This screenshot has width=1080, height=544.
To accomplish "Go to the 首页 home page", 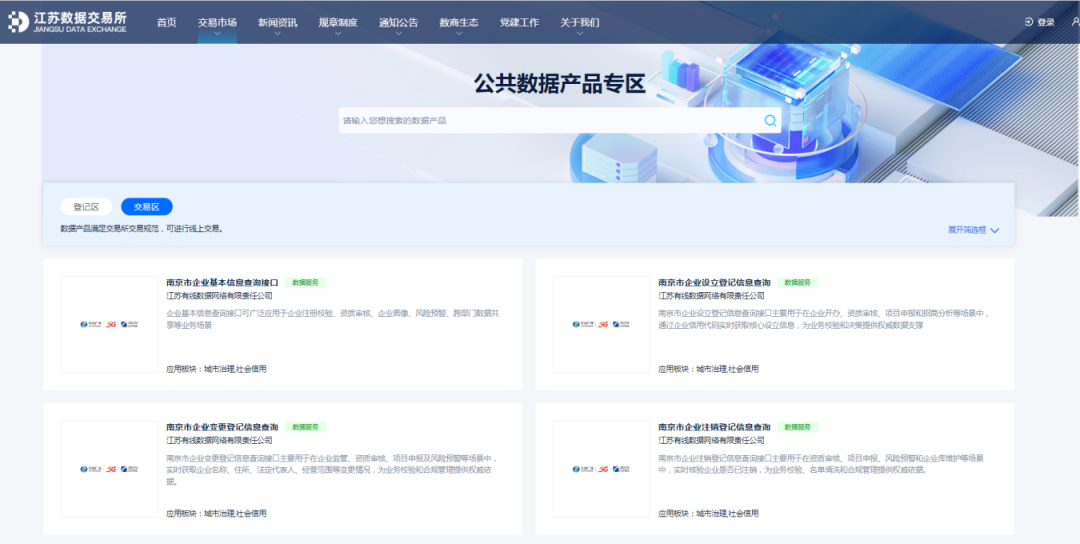I will (x=166, y=22).
